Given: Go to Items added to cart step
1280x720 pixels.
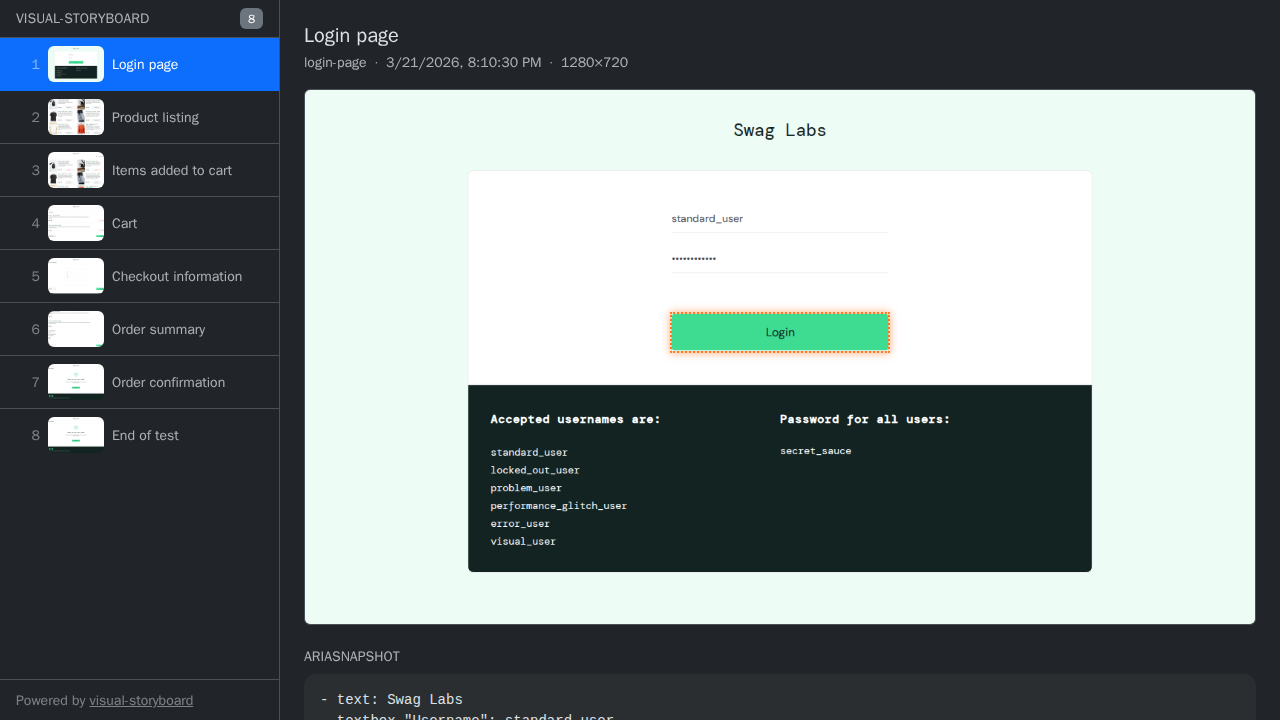Looking at the screenshot, I should (171, 170).
